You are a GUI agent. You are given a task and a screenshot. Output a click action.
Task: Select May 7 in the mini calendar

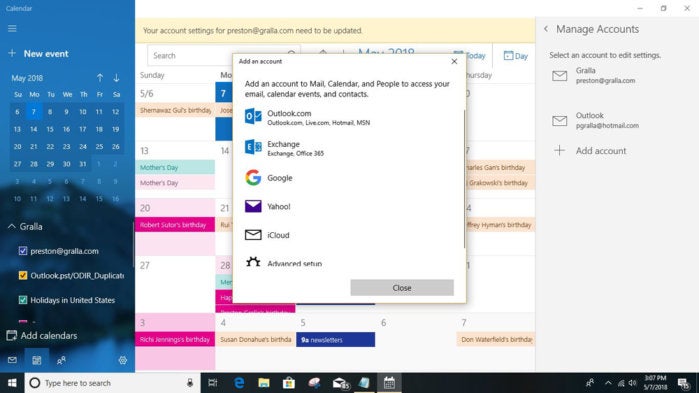click(x=34, y=112)
